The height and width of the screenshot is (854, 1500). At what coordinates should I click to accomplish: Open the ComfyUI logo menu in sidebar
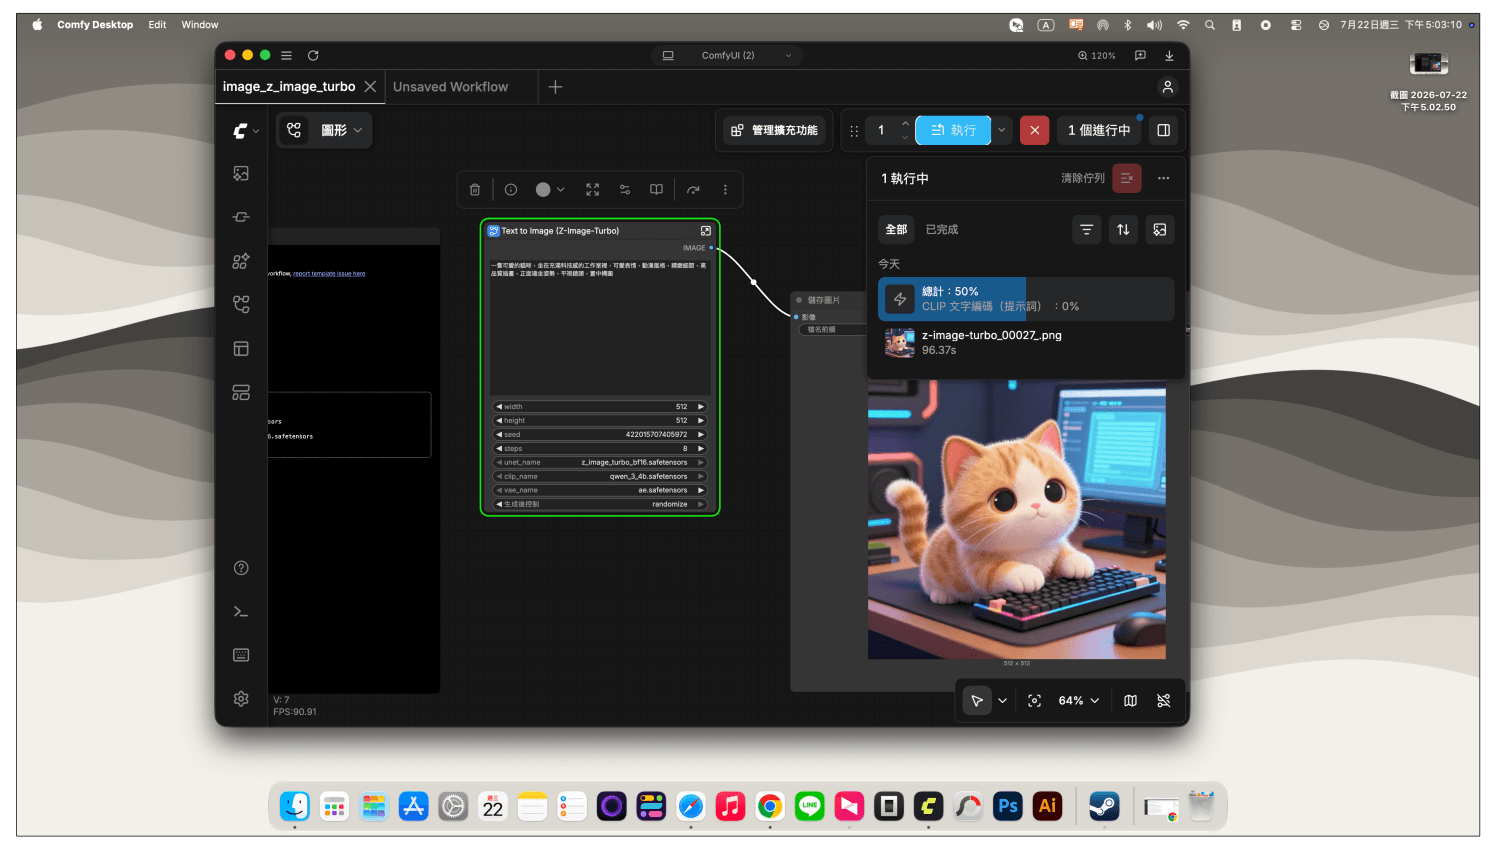pos(245,130)
